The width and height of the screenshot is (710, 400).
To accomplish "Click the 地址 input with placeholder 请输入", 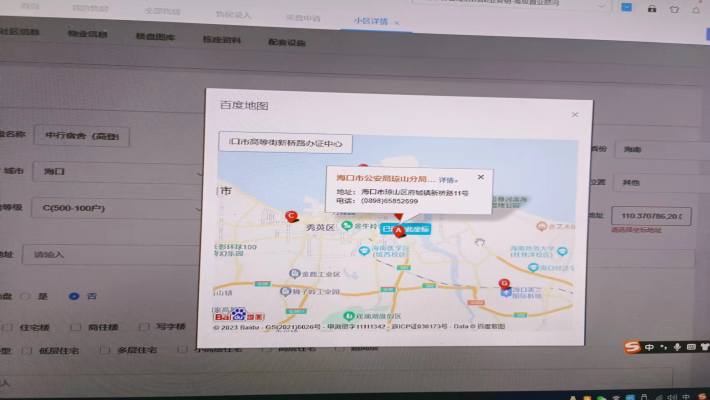I will pyautogui.click(x=111, y=255).
